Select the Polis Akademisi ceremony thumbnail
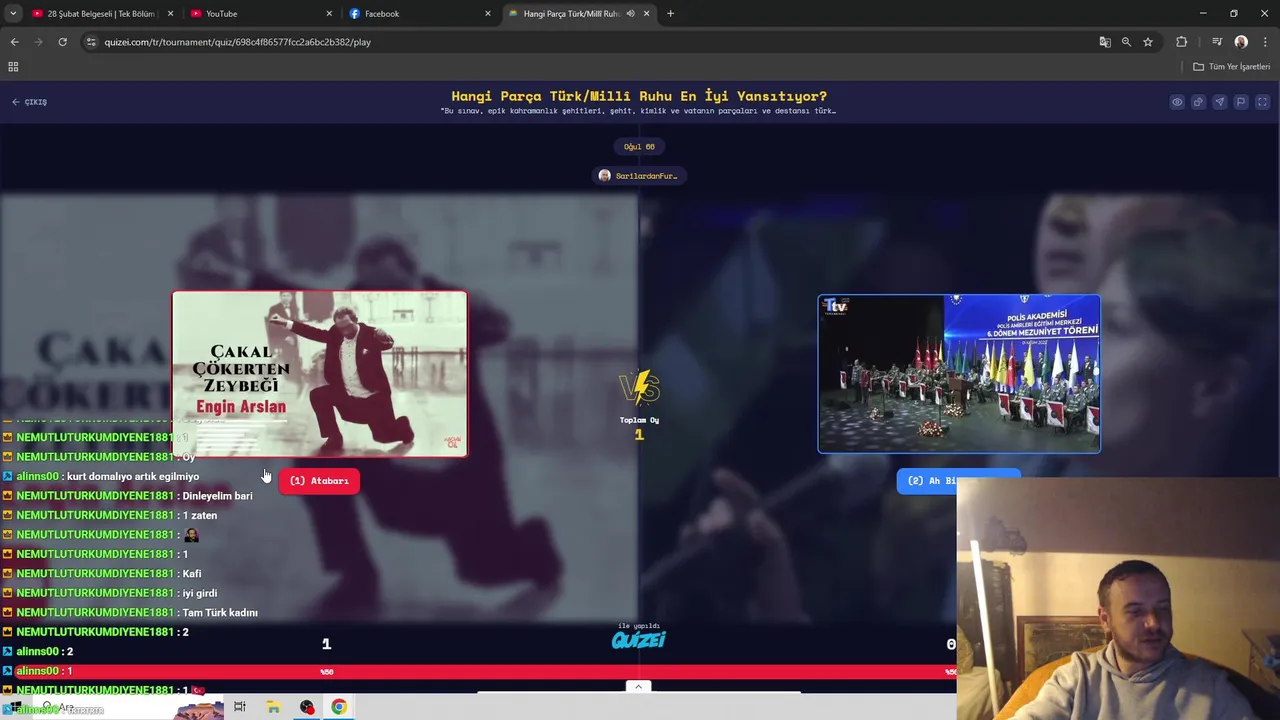Viewport: 1280px width, 720px height. 959,374
